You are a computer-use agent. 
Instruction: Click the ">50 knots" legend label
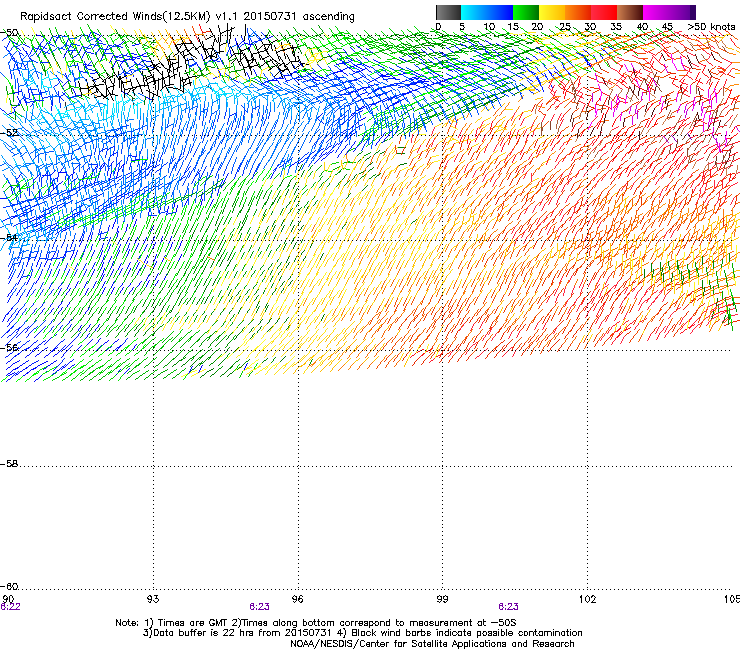coord(711,27)
